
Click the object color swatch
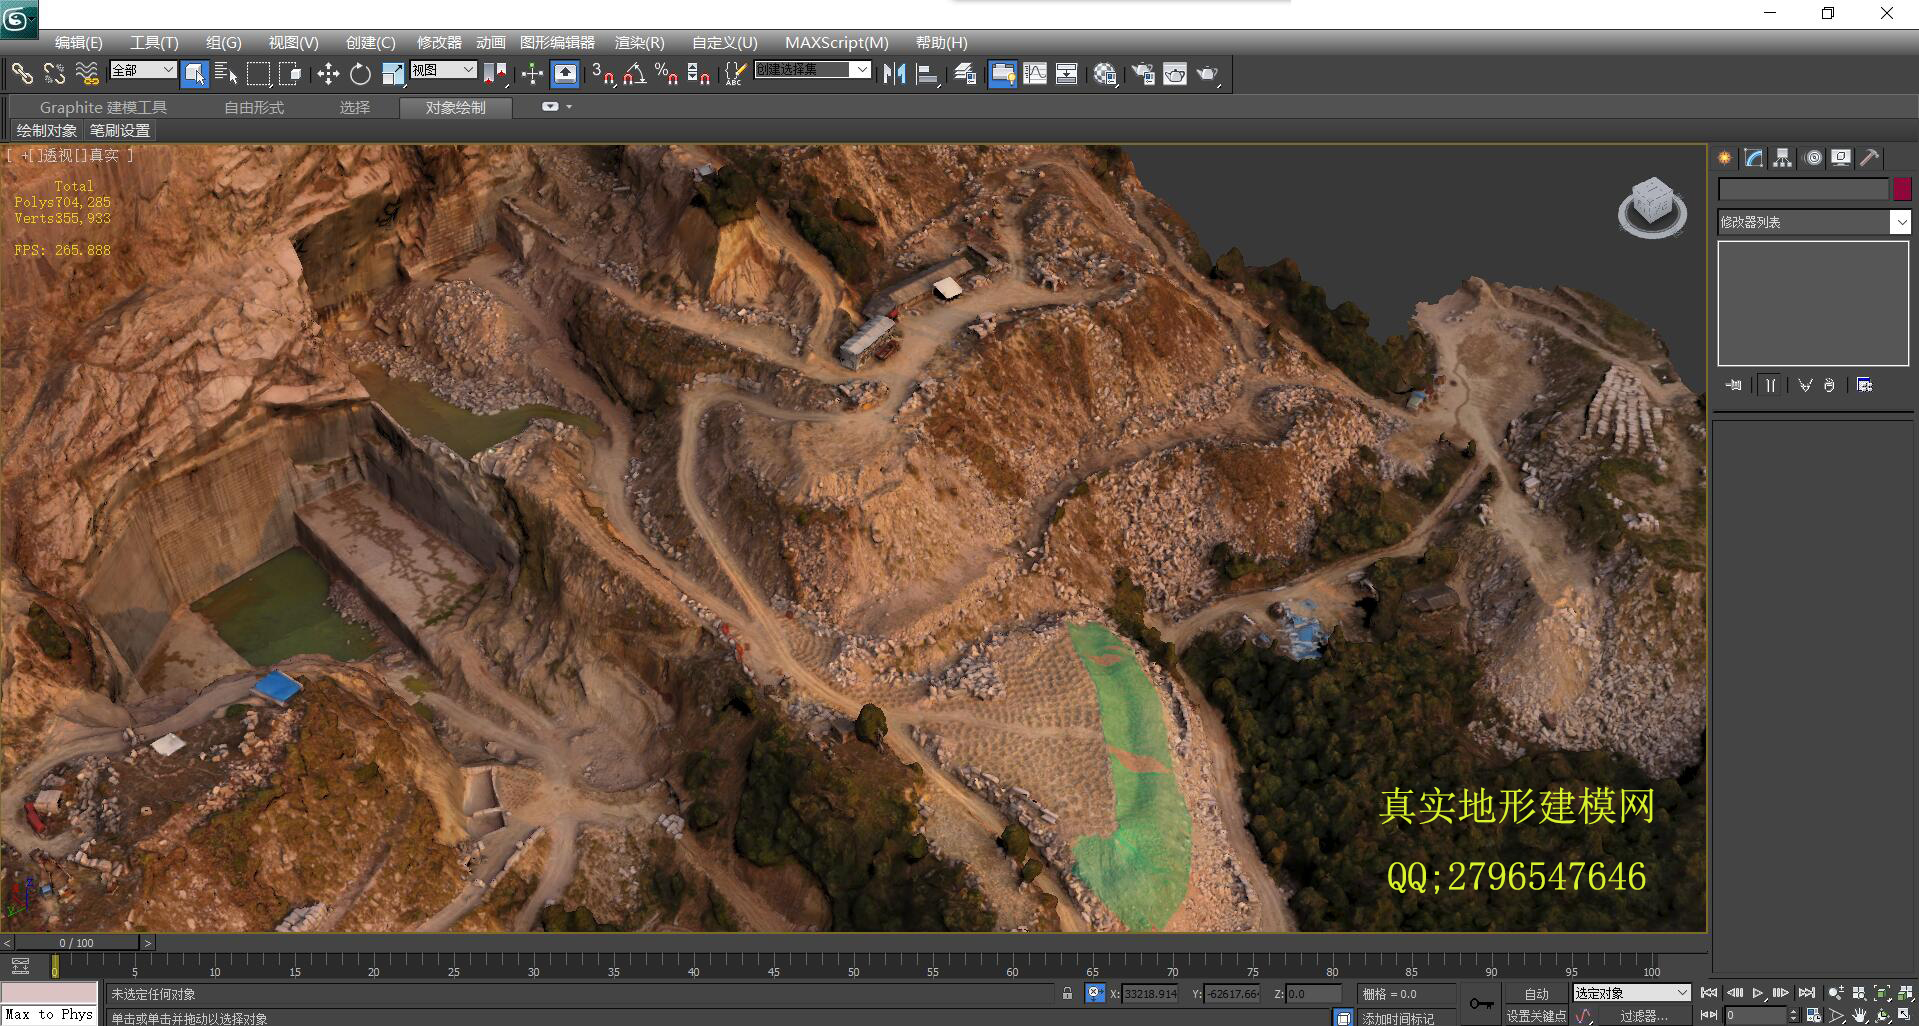coord(1902,188)
